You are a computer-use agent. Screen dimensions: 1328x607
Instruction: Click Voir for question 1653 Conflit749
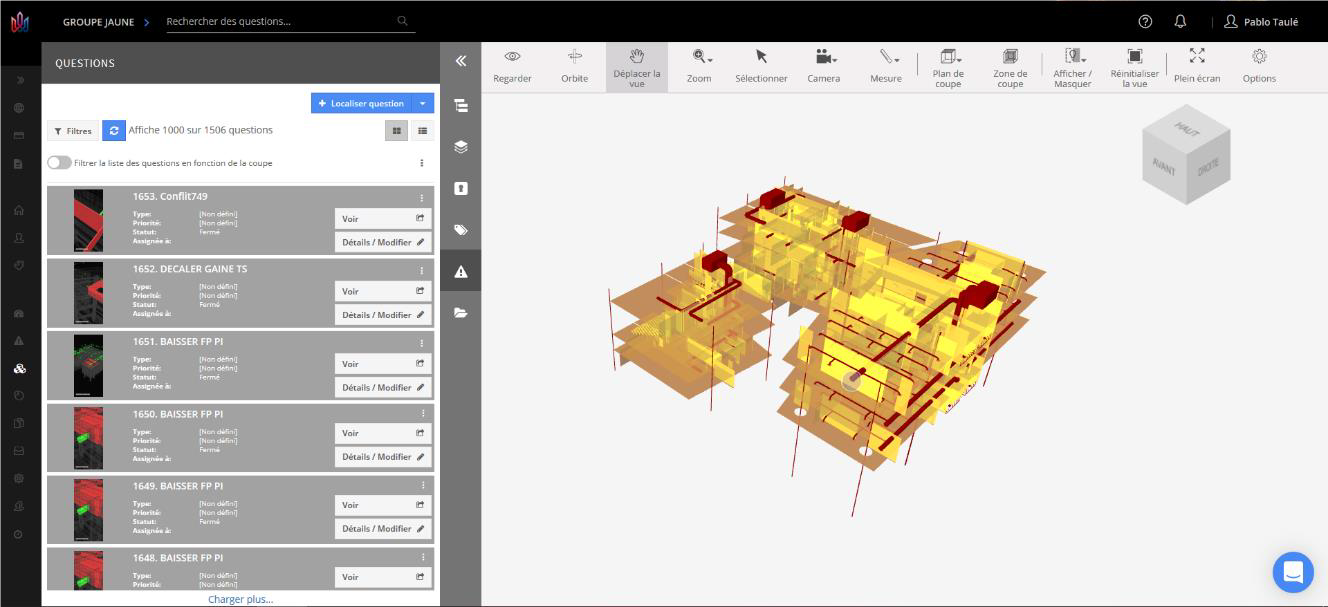tap(383, 218)
